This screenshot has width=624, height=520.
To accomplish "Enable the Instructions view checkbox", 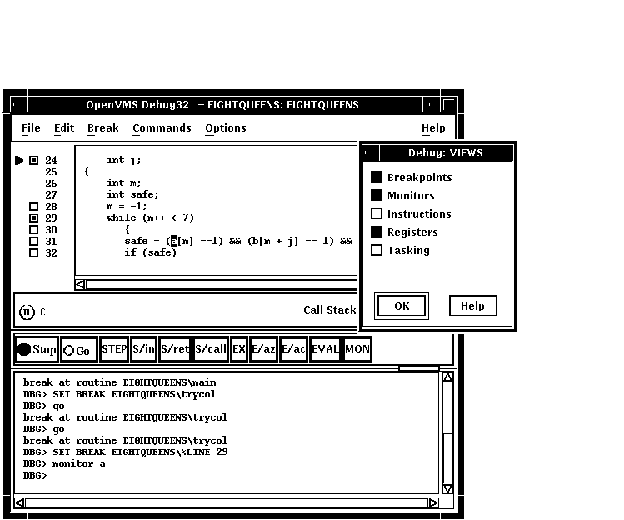I will (x=377, y=214).
